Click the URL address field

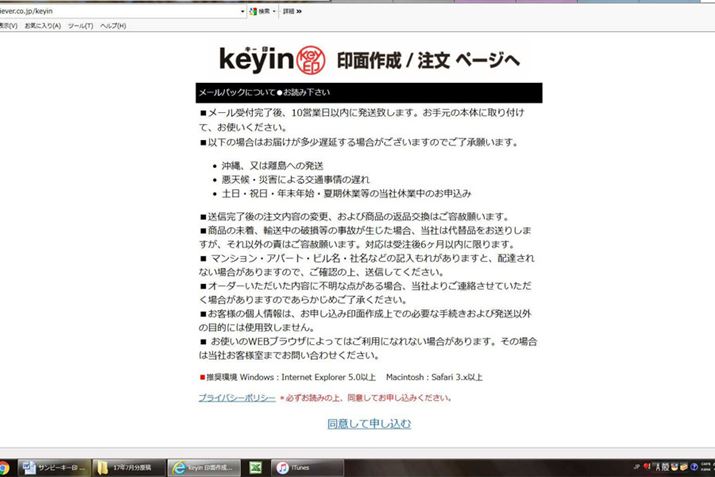119,11
